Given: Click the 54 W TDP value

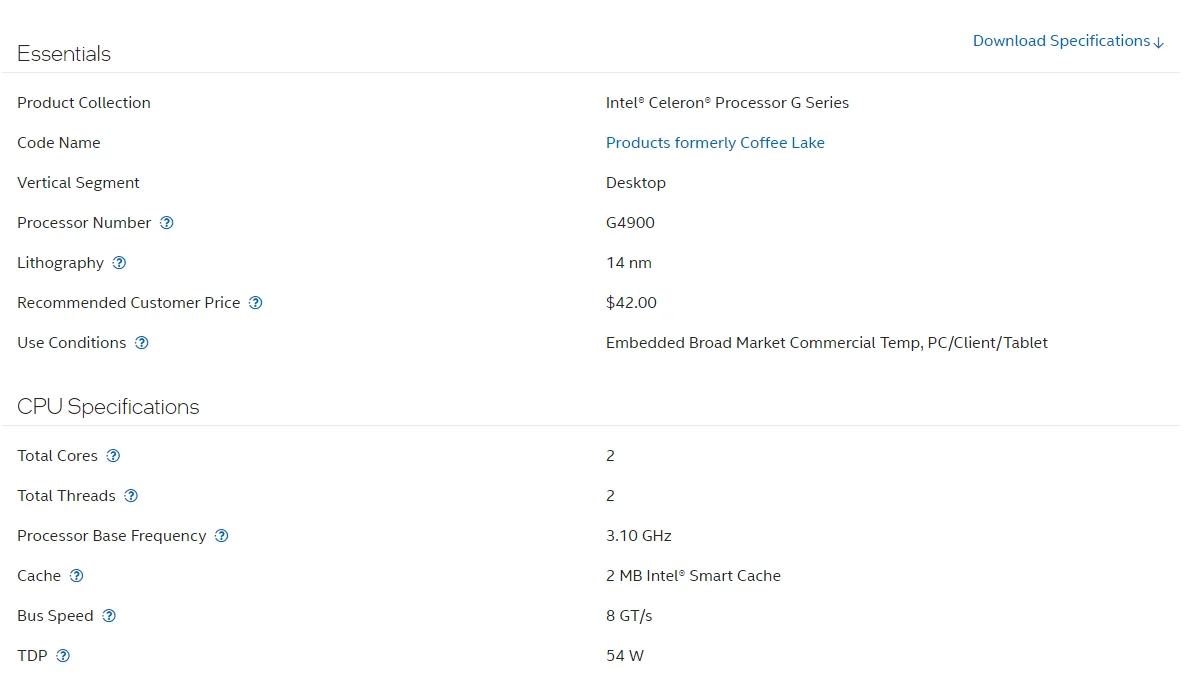Looking at the screenshot, I should pos(624,656).
